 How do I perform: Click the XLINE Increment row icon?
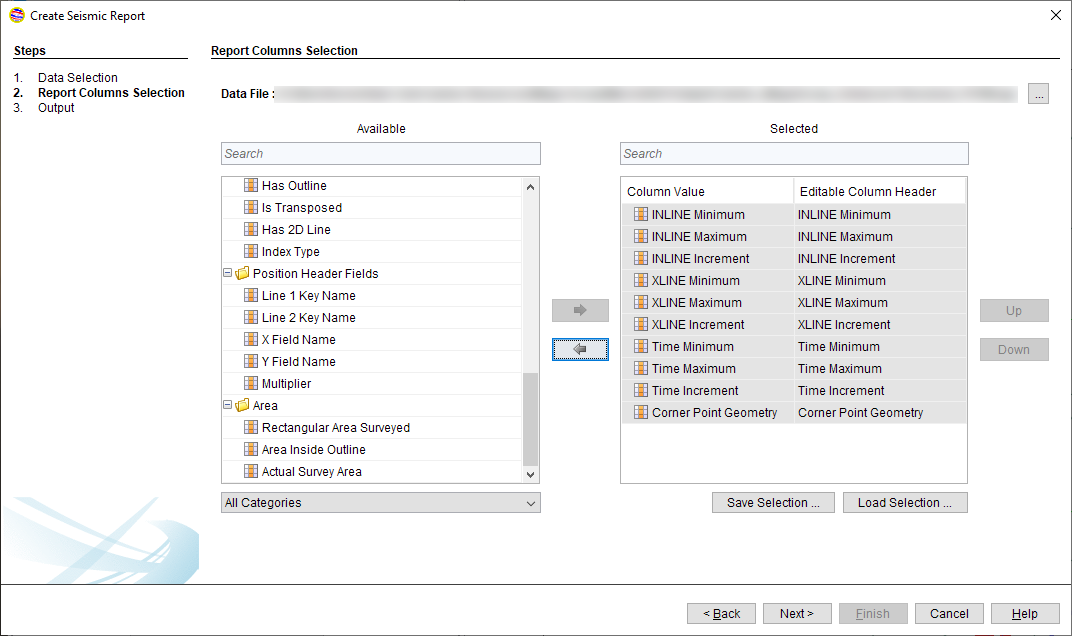pos(641,324)
